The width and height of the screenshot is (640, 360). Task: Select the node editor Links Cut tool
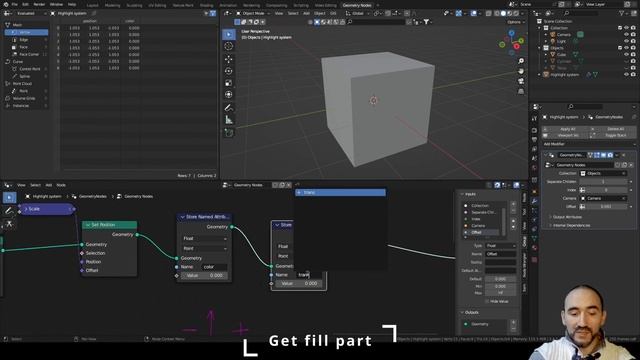point(9,224)
